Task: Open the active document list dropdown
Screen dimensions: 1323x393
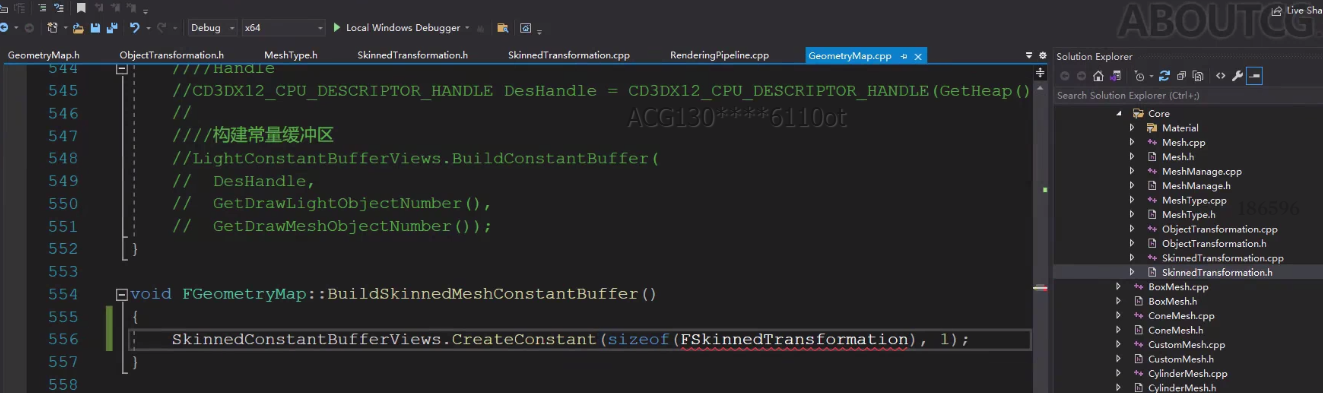Action: point(1029,56)
